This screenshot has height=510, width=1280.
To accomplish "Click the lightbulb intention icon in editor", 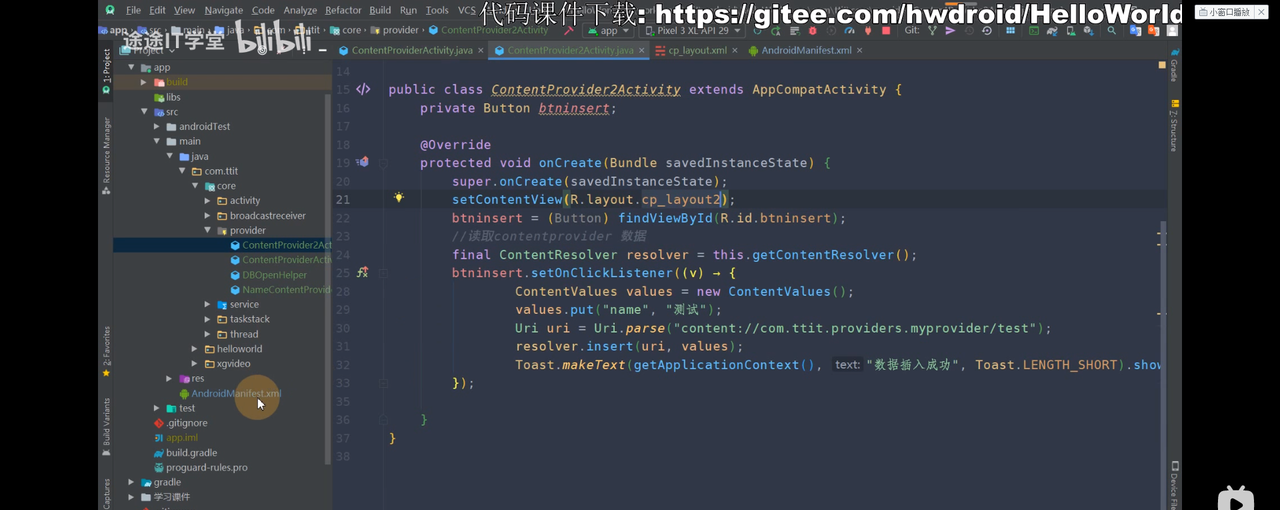I will click(x=398, y=198).
